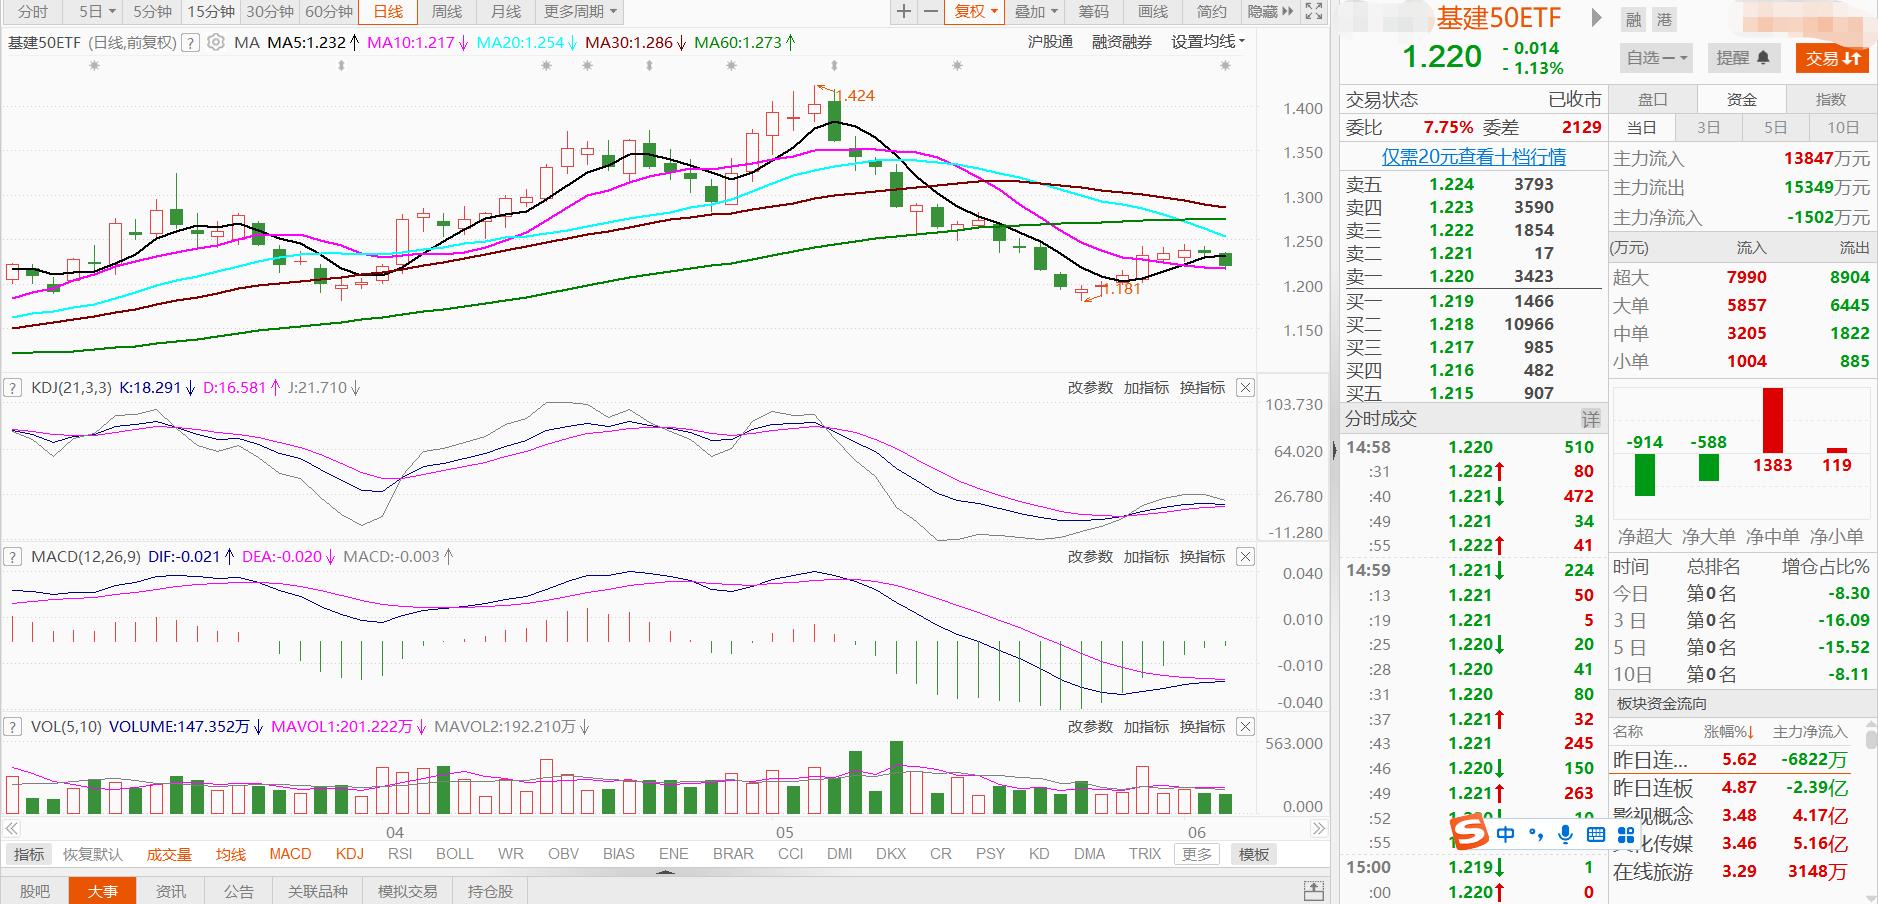Close the KDJ indicator panel
Image resolution: width=1878 pixels, height=904 pixels.
tap(1245, 388)
